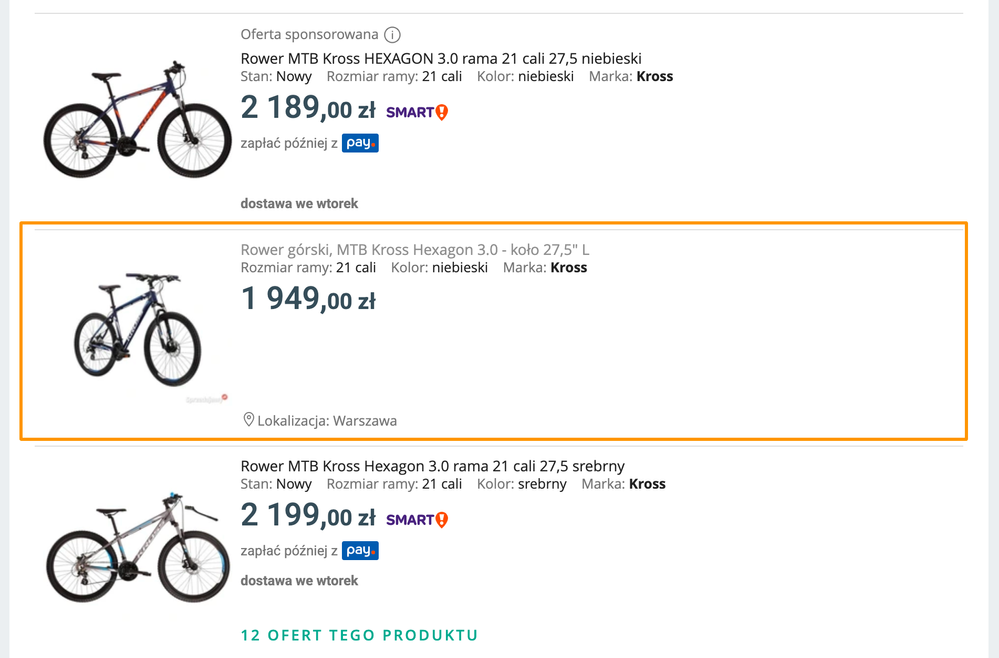Open Rower MTB Kross Hexagon 3.0 srebrny listing
Image resolution: width=999 pixels, height=658 pixels.
pyautogui.click(x=433, y=466)
